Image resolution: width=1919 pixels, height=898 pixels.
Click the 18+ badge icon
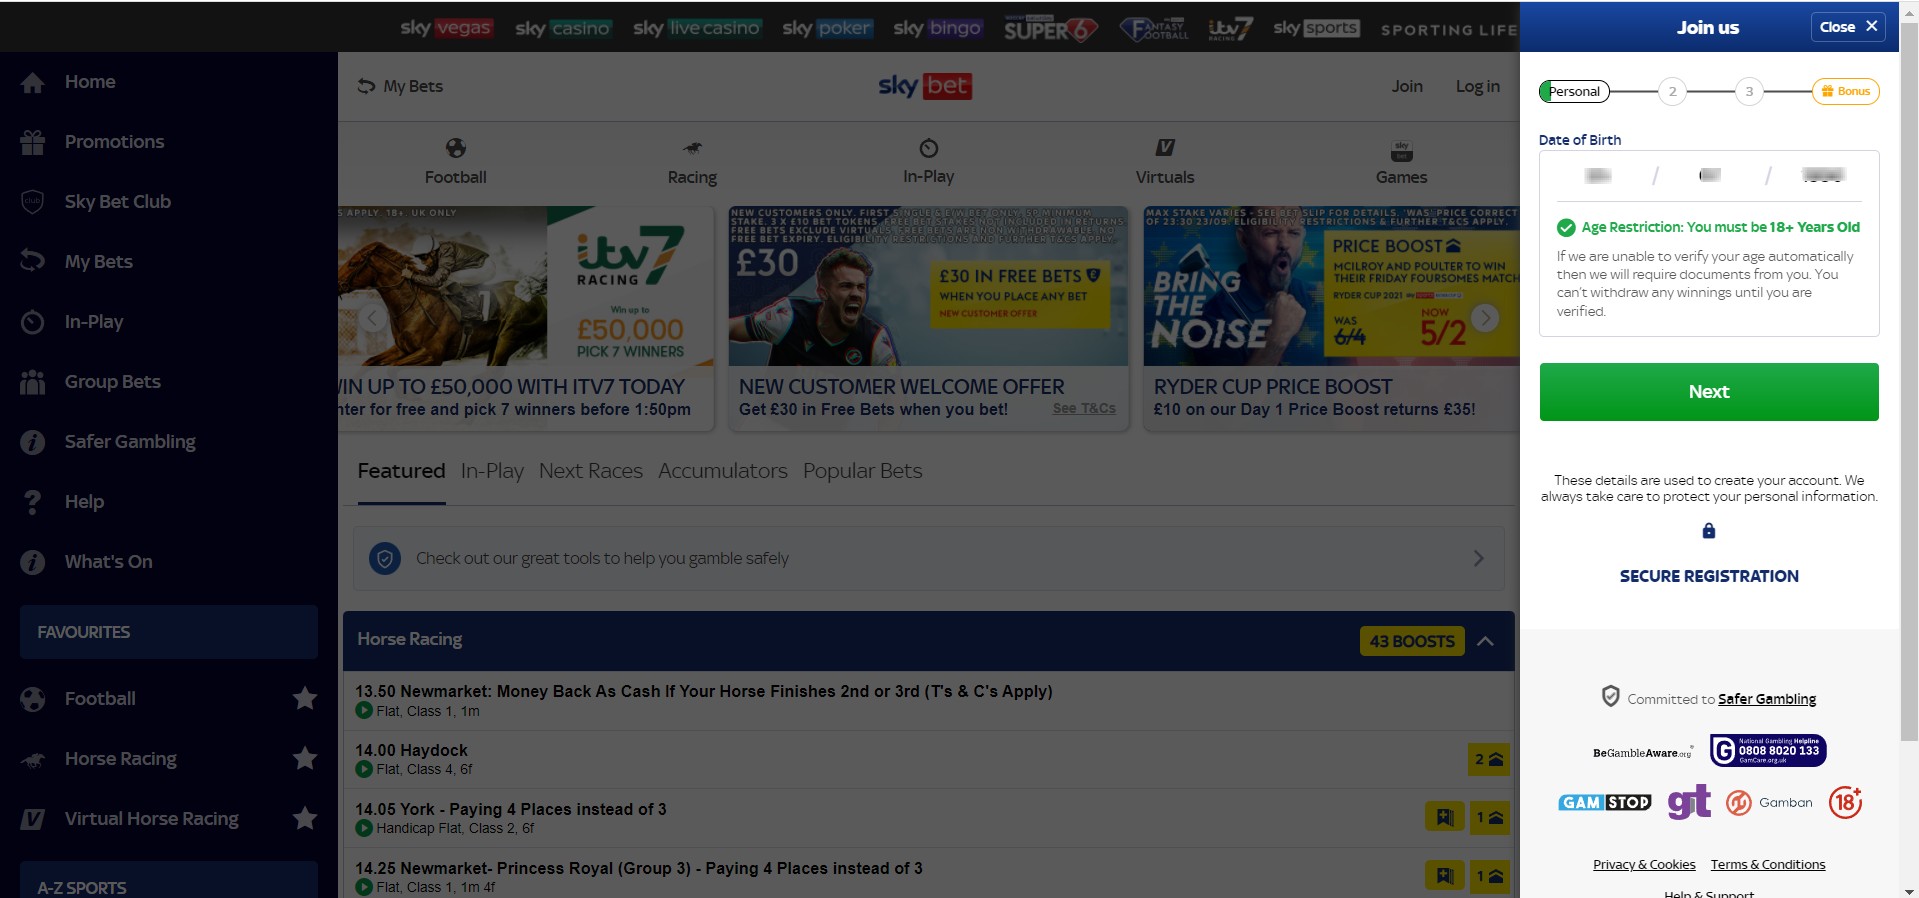tap(1845, 802)
